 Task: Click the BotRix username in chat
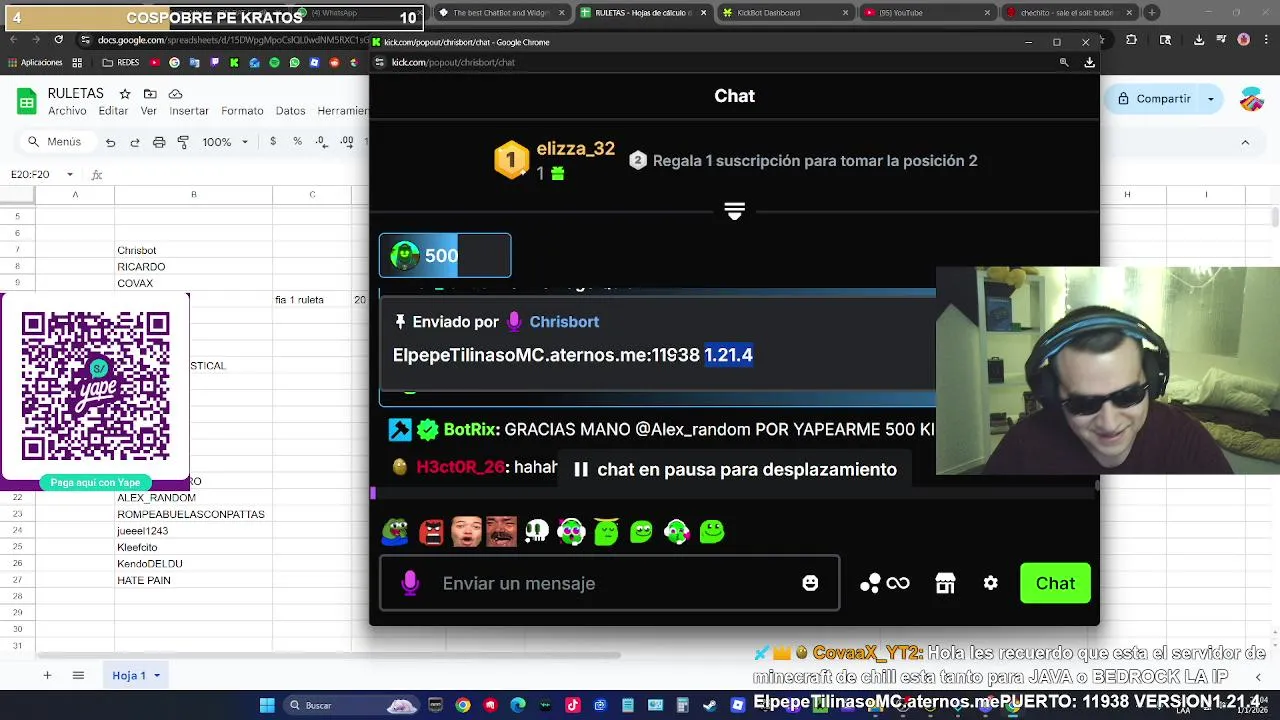[x=470, y=430]
